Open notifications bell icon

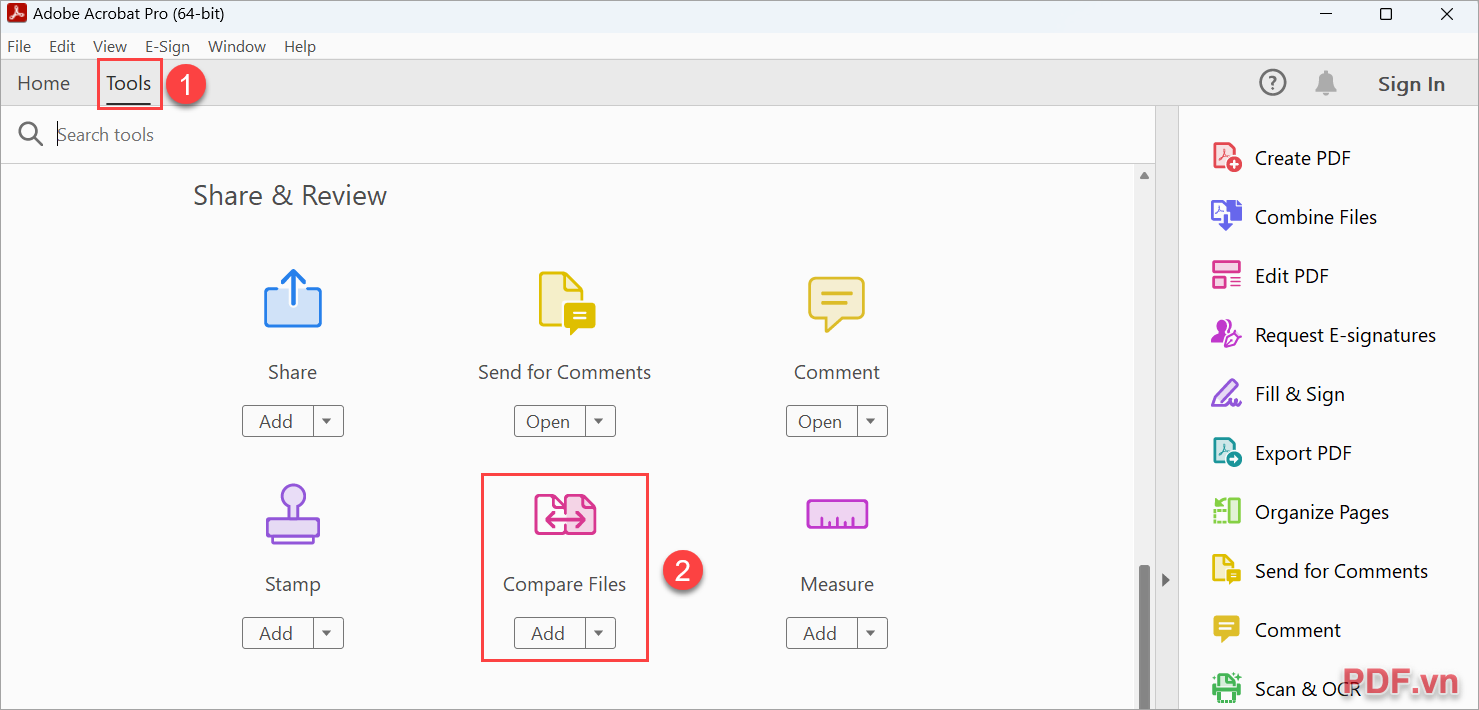tap(1326, 83)
